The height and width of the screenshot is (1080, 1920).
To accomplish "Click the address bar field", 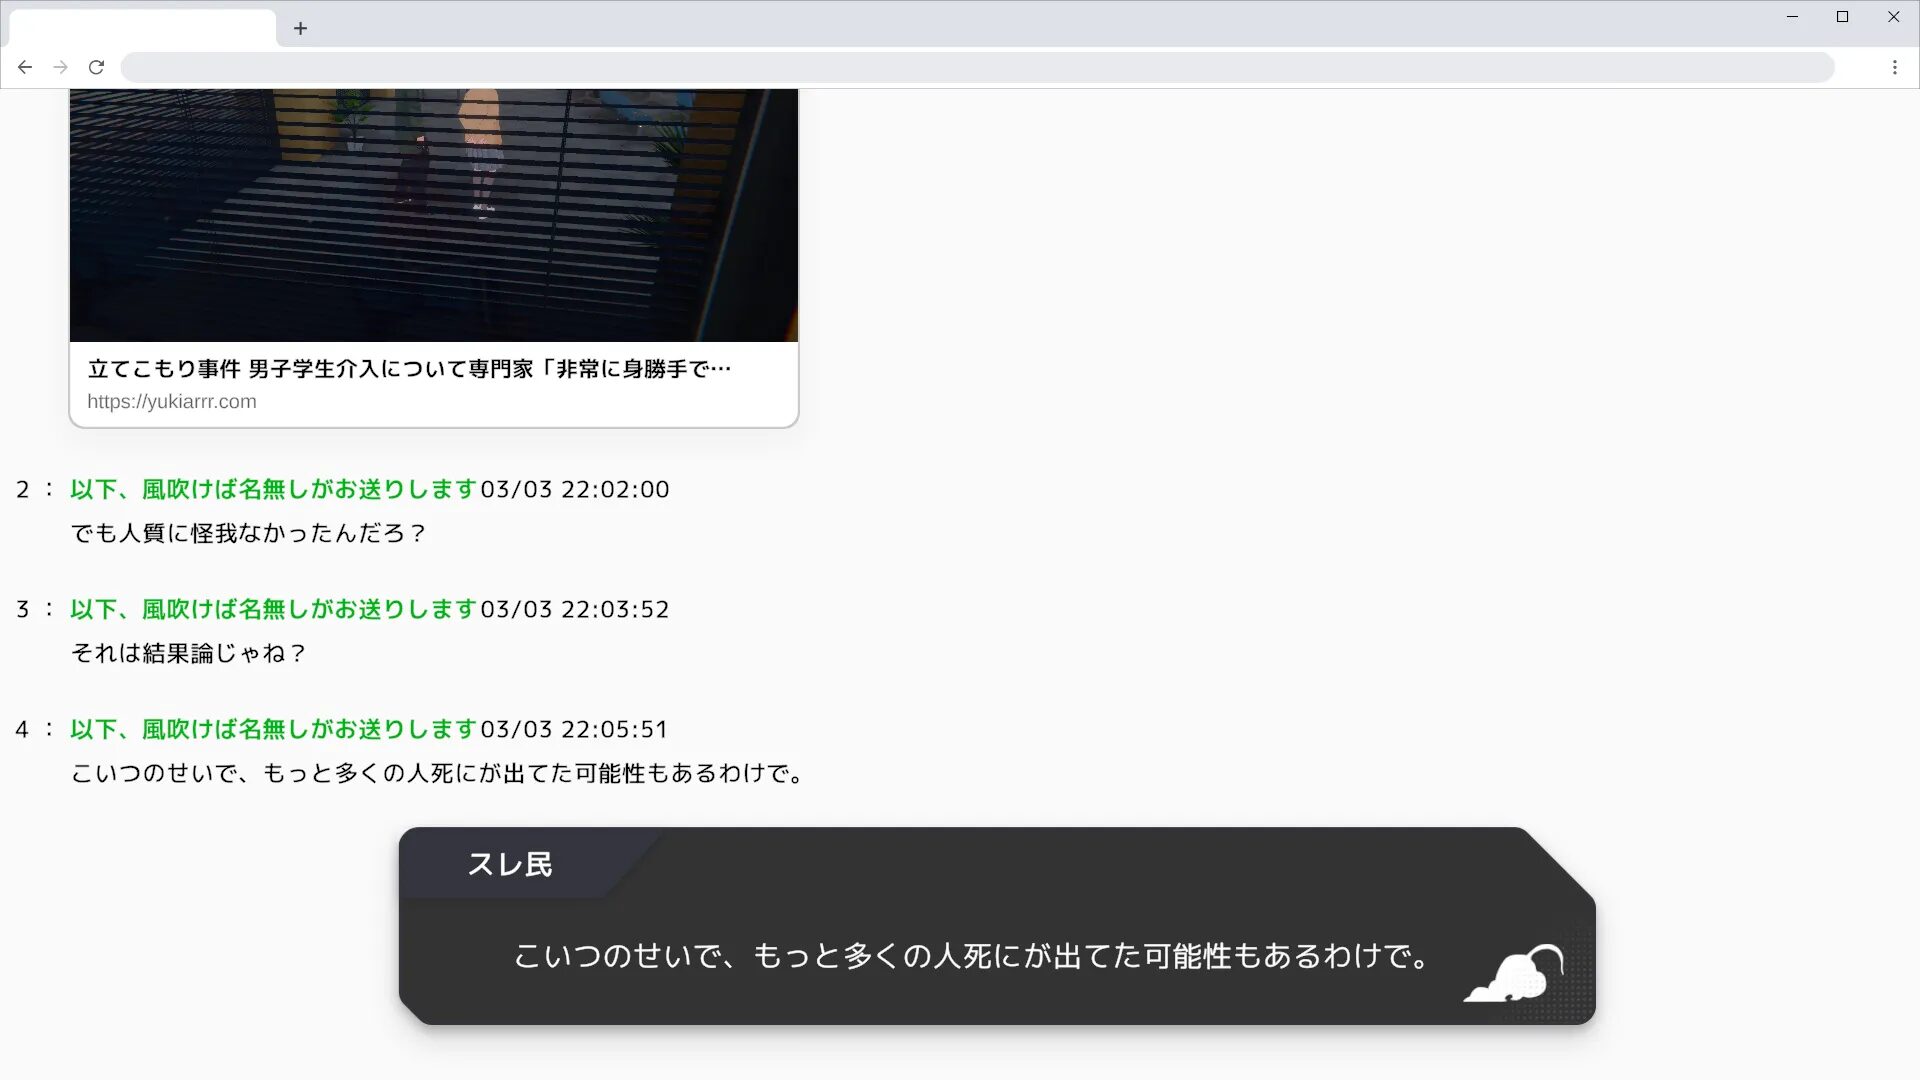I will click(x=976, y=67).
